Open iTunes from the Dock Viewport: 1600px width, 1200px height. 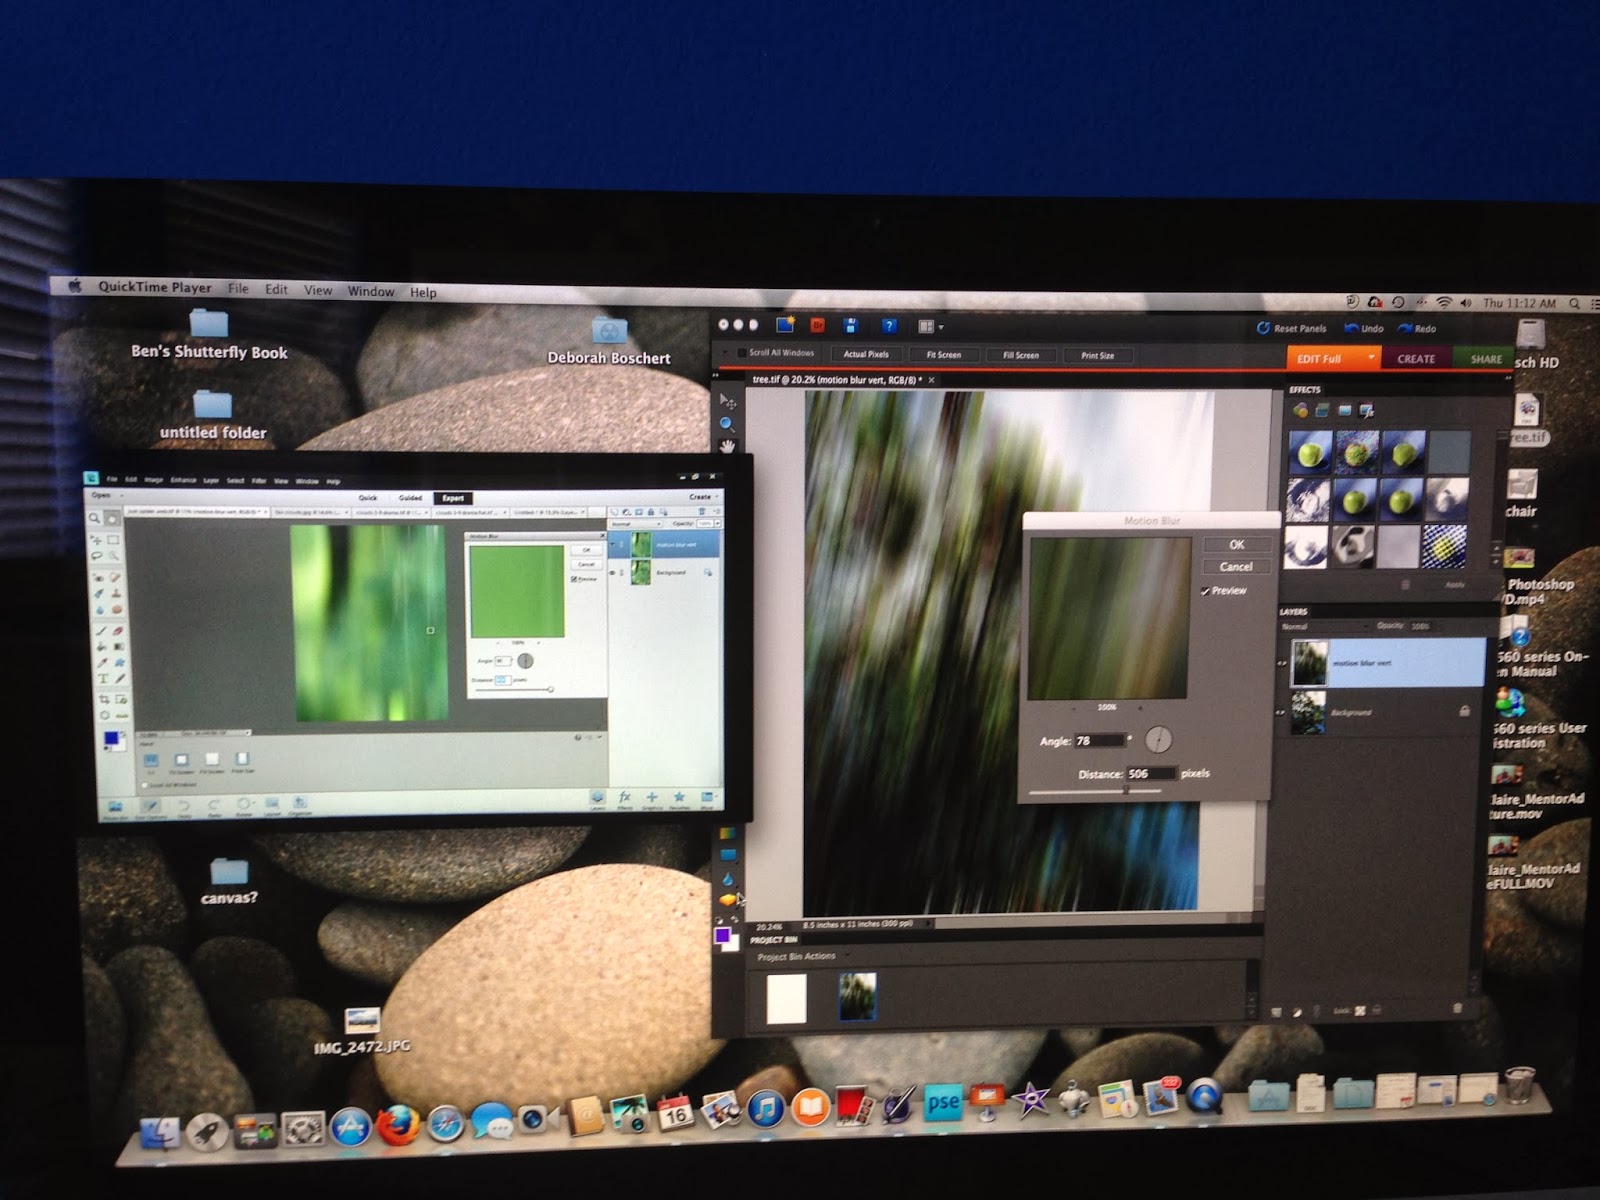pos(766,1108)
